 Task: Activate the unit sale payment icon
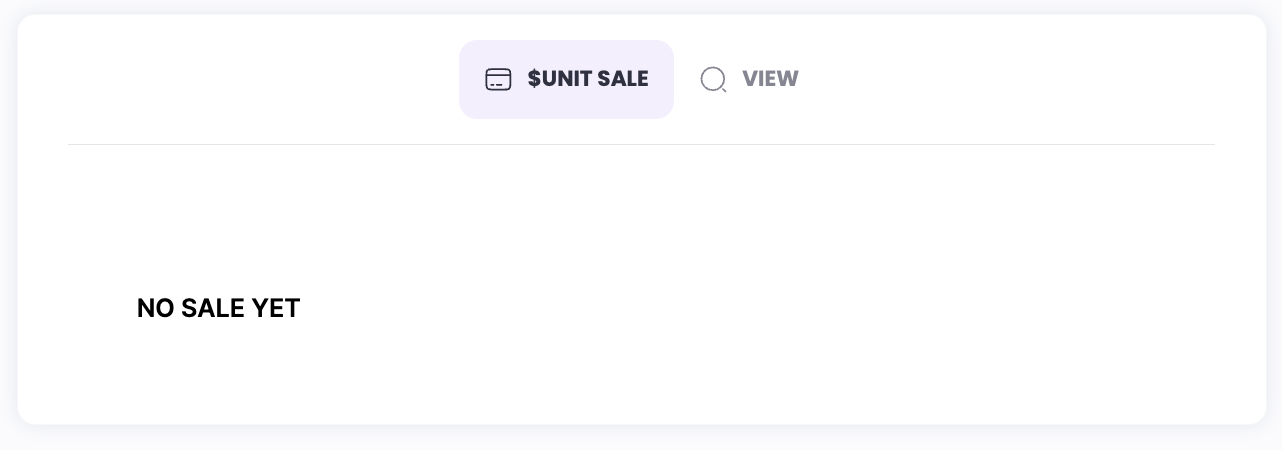point(498,79)
